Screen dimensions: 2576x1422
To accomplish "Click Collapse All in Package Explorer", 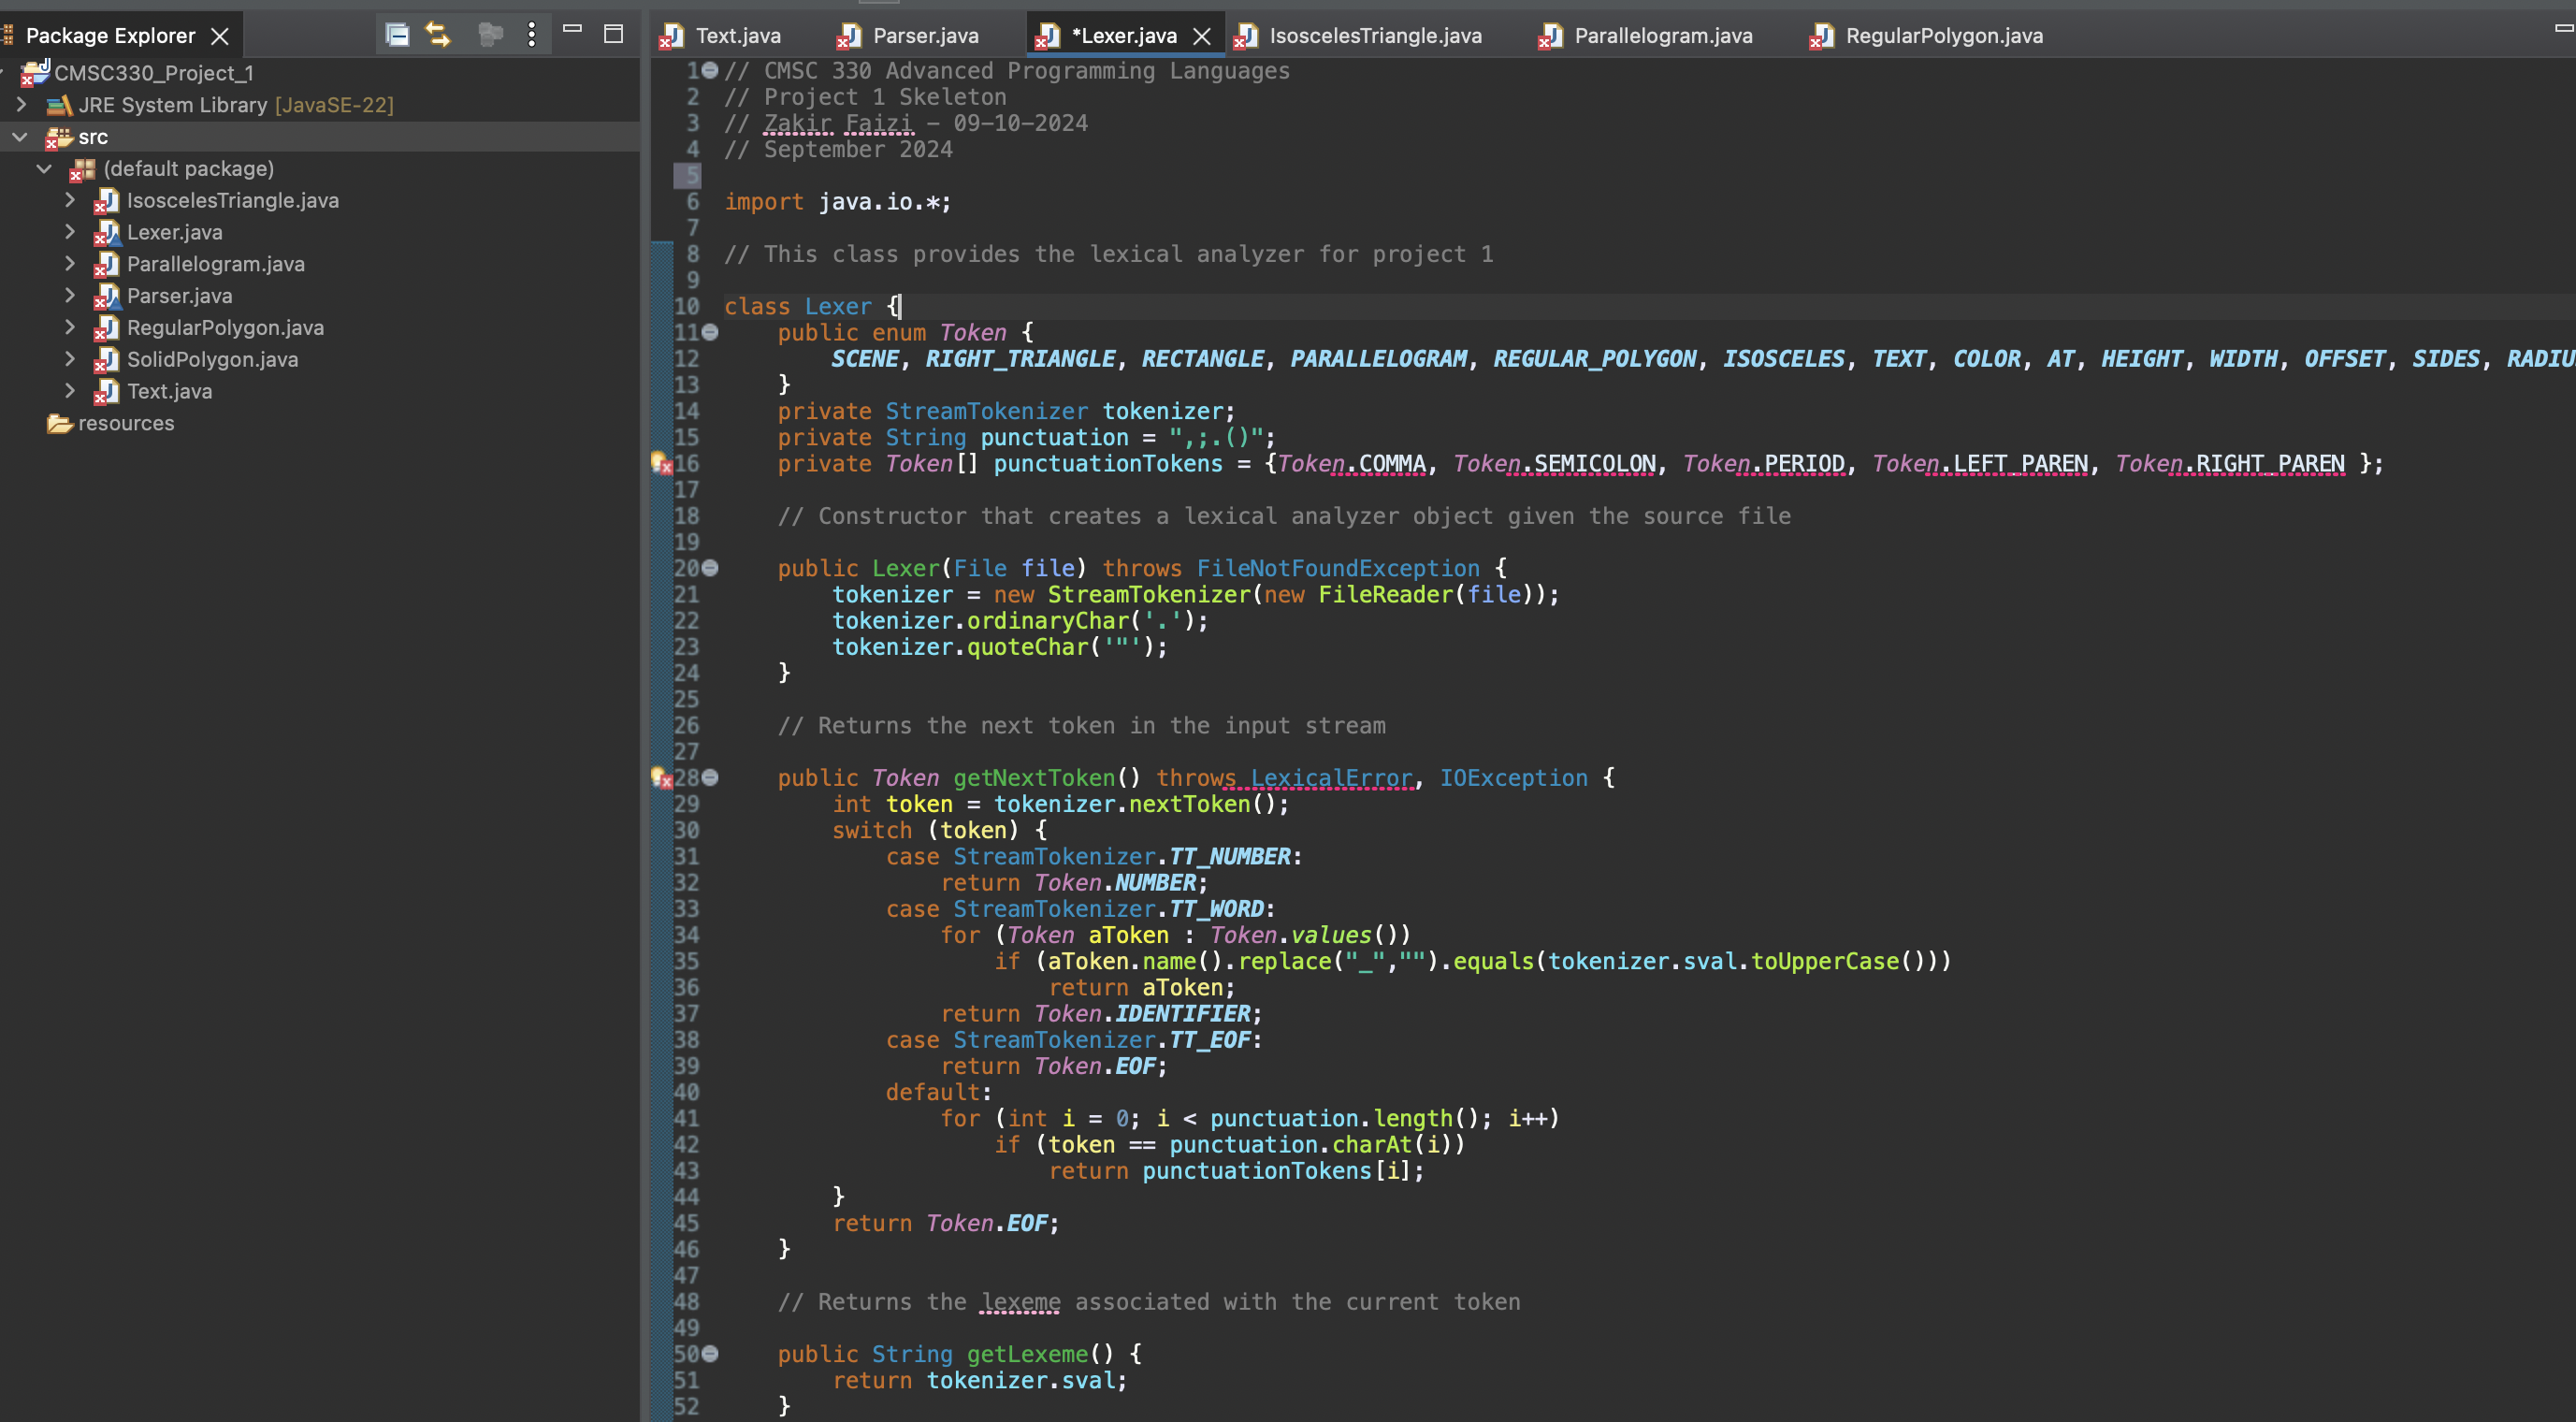I will point(397,35).
